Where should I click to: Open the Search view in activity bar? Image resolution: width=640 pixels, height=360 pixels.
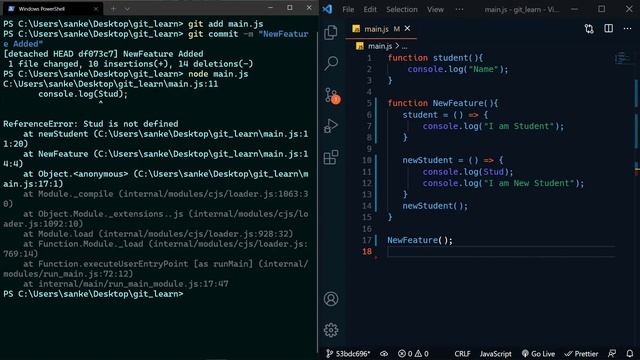(x=331, y=63)
